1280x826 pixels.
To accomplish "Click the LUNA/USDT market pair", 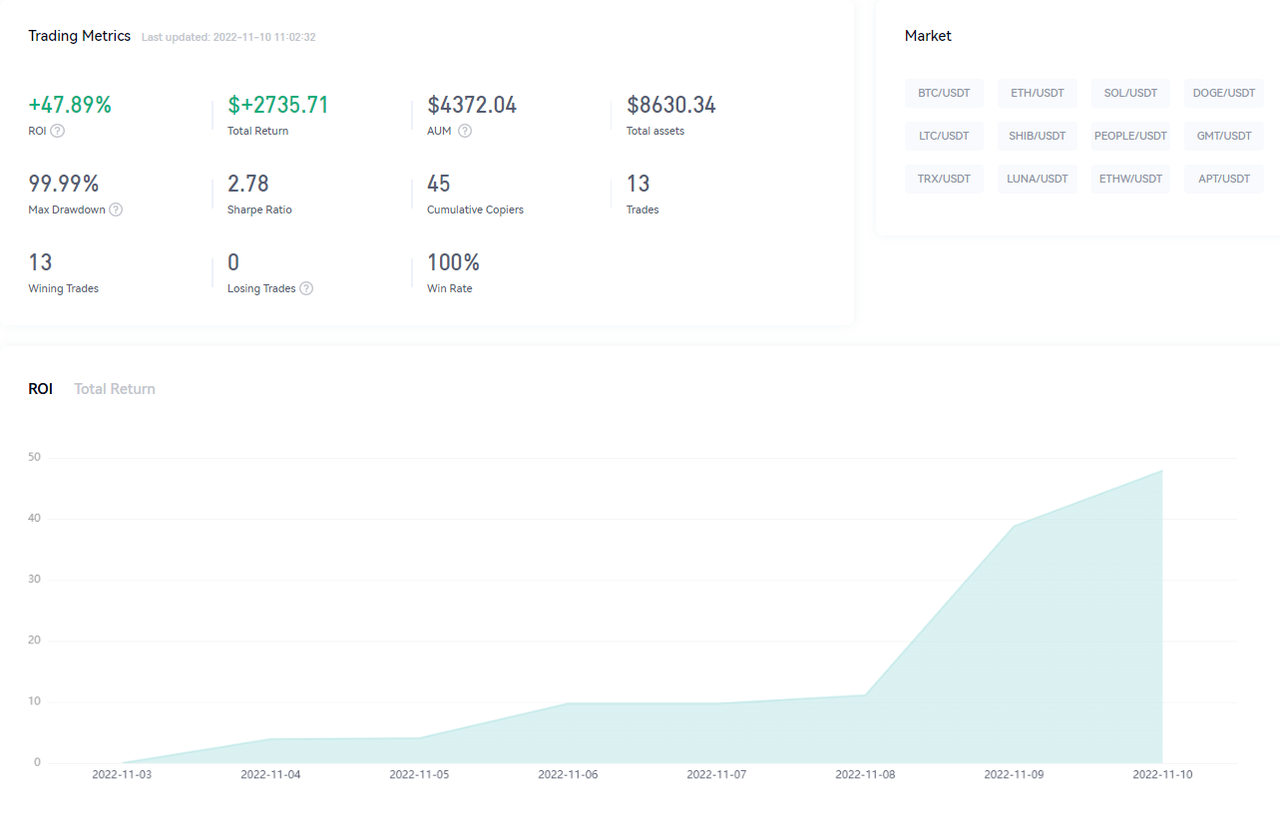I will [1037, 179].
